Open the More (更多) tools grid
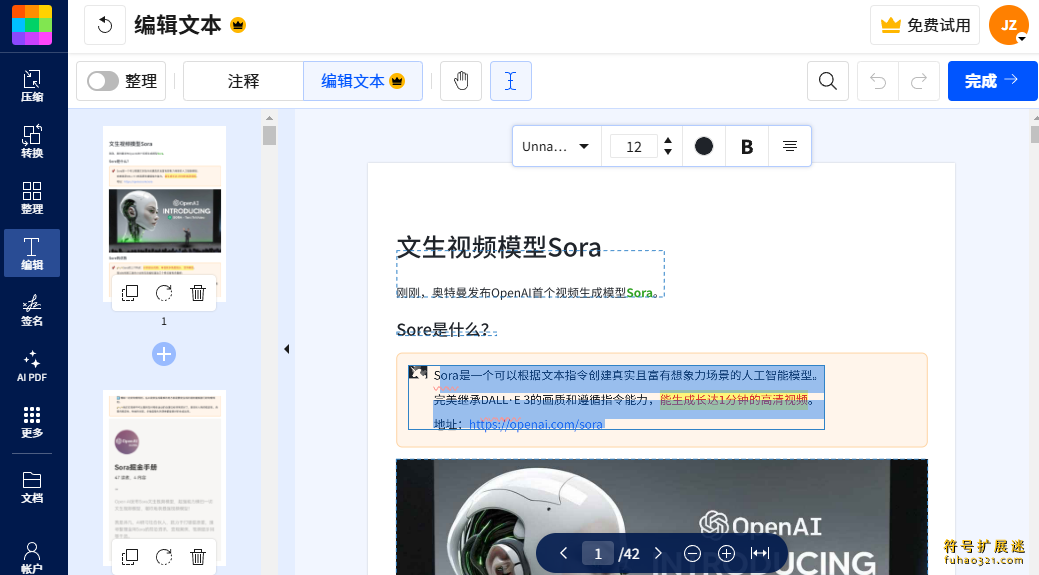 click(x=32, y=421)
